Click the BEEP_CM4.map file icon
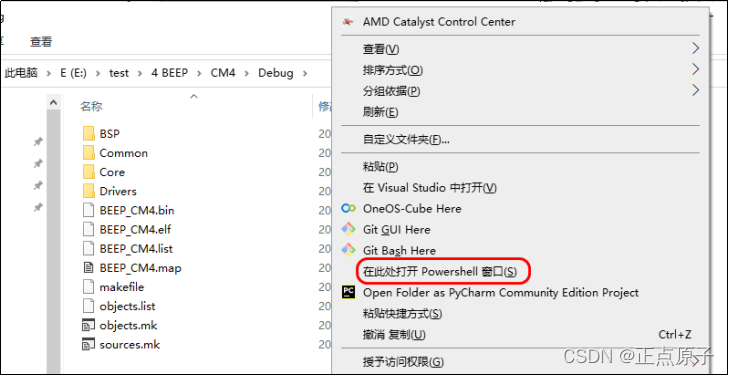Screen dimensions: 729x376 click(x=88, y=268)
